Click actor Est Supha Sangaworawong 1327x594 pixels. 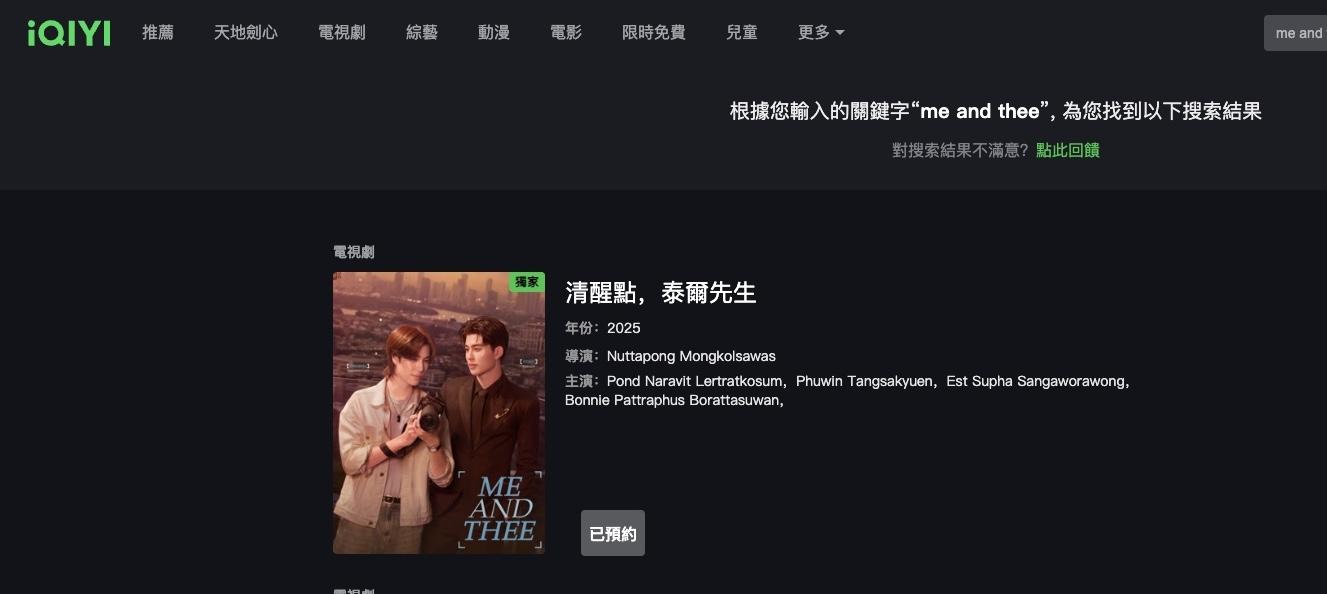pos(1038,381)
